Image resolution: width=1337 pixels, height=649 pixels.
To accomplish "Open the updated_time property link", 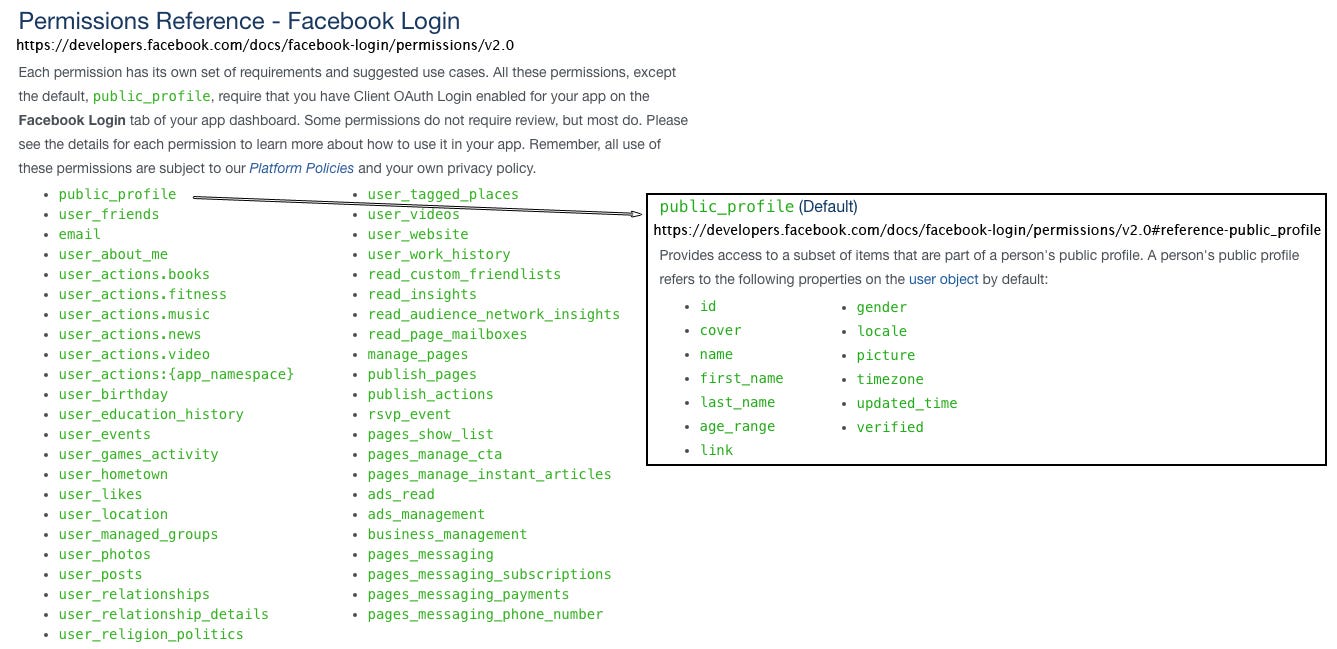I will [907, 403].
